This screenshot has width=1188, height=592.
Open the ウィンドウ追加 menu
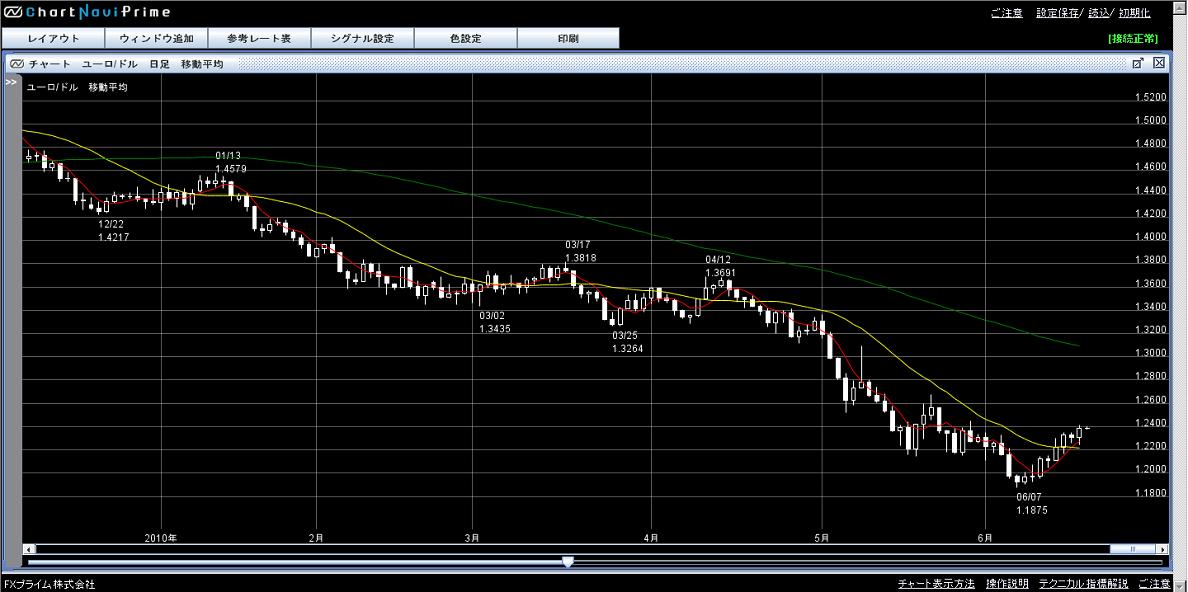tap(156, 38)
